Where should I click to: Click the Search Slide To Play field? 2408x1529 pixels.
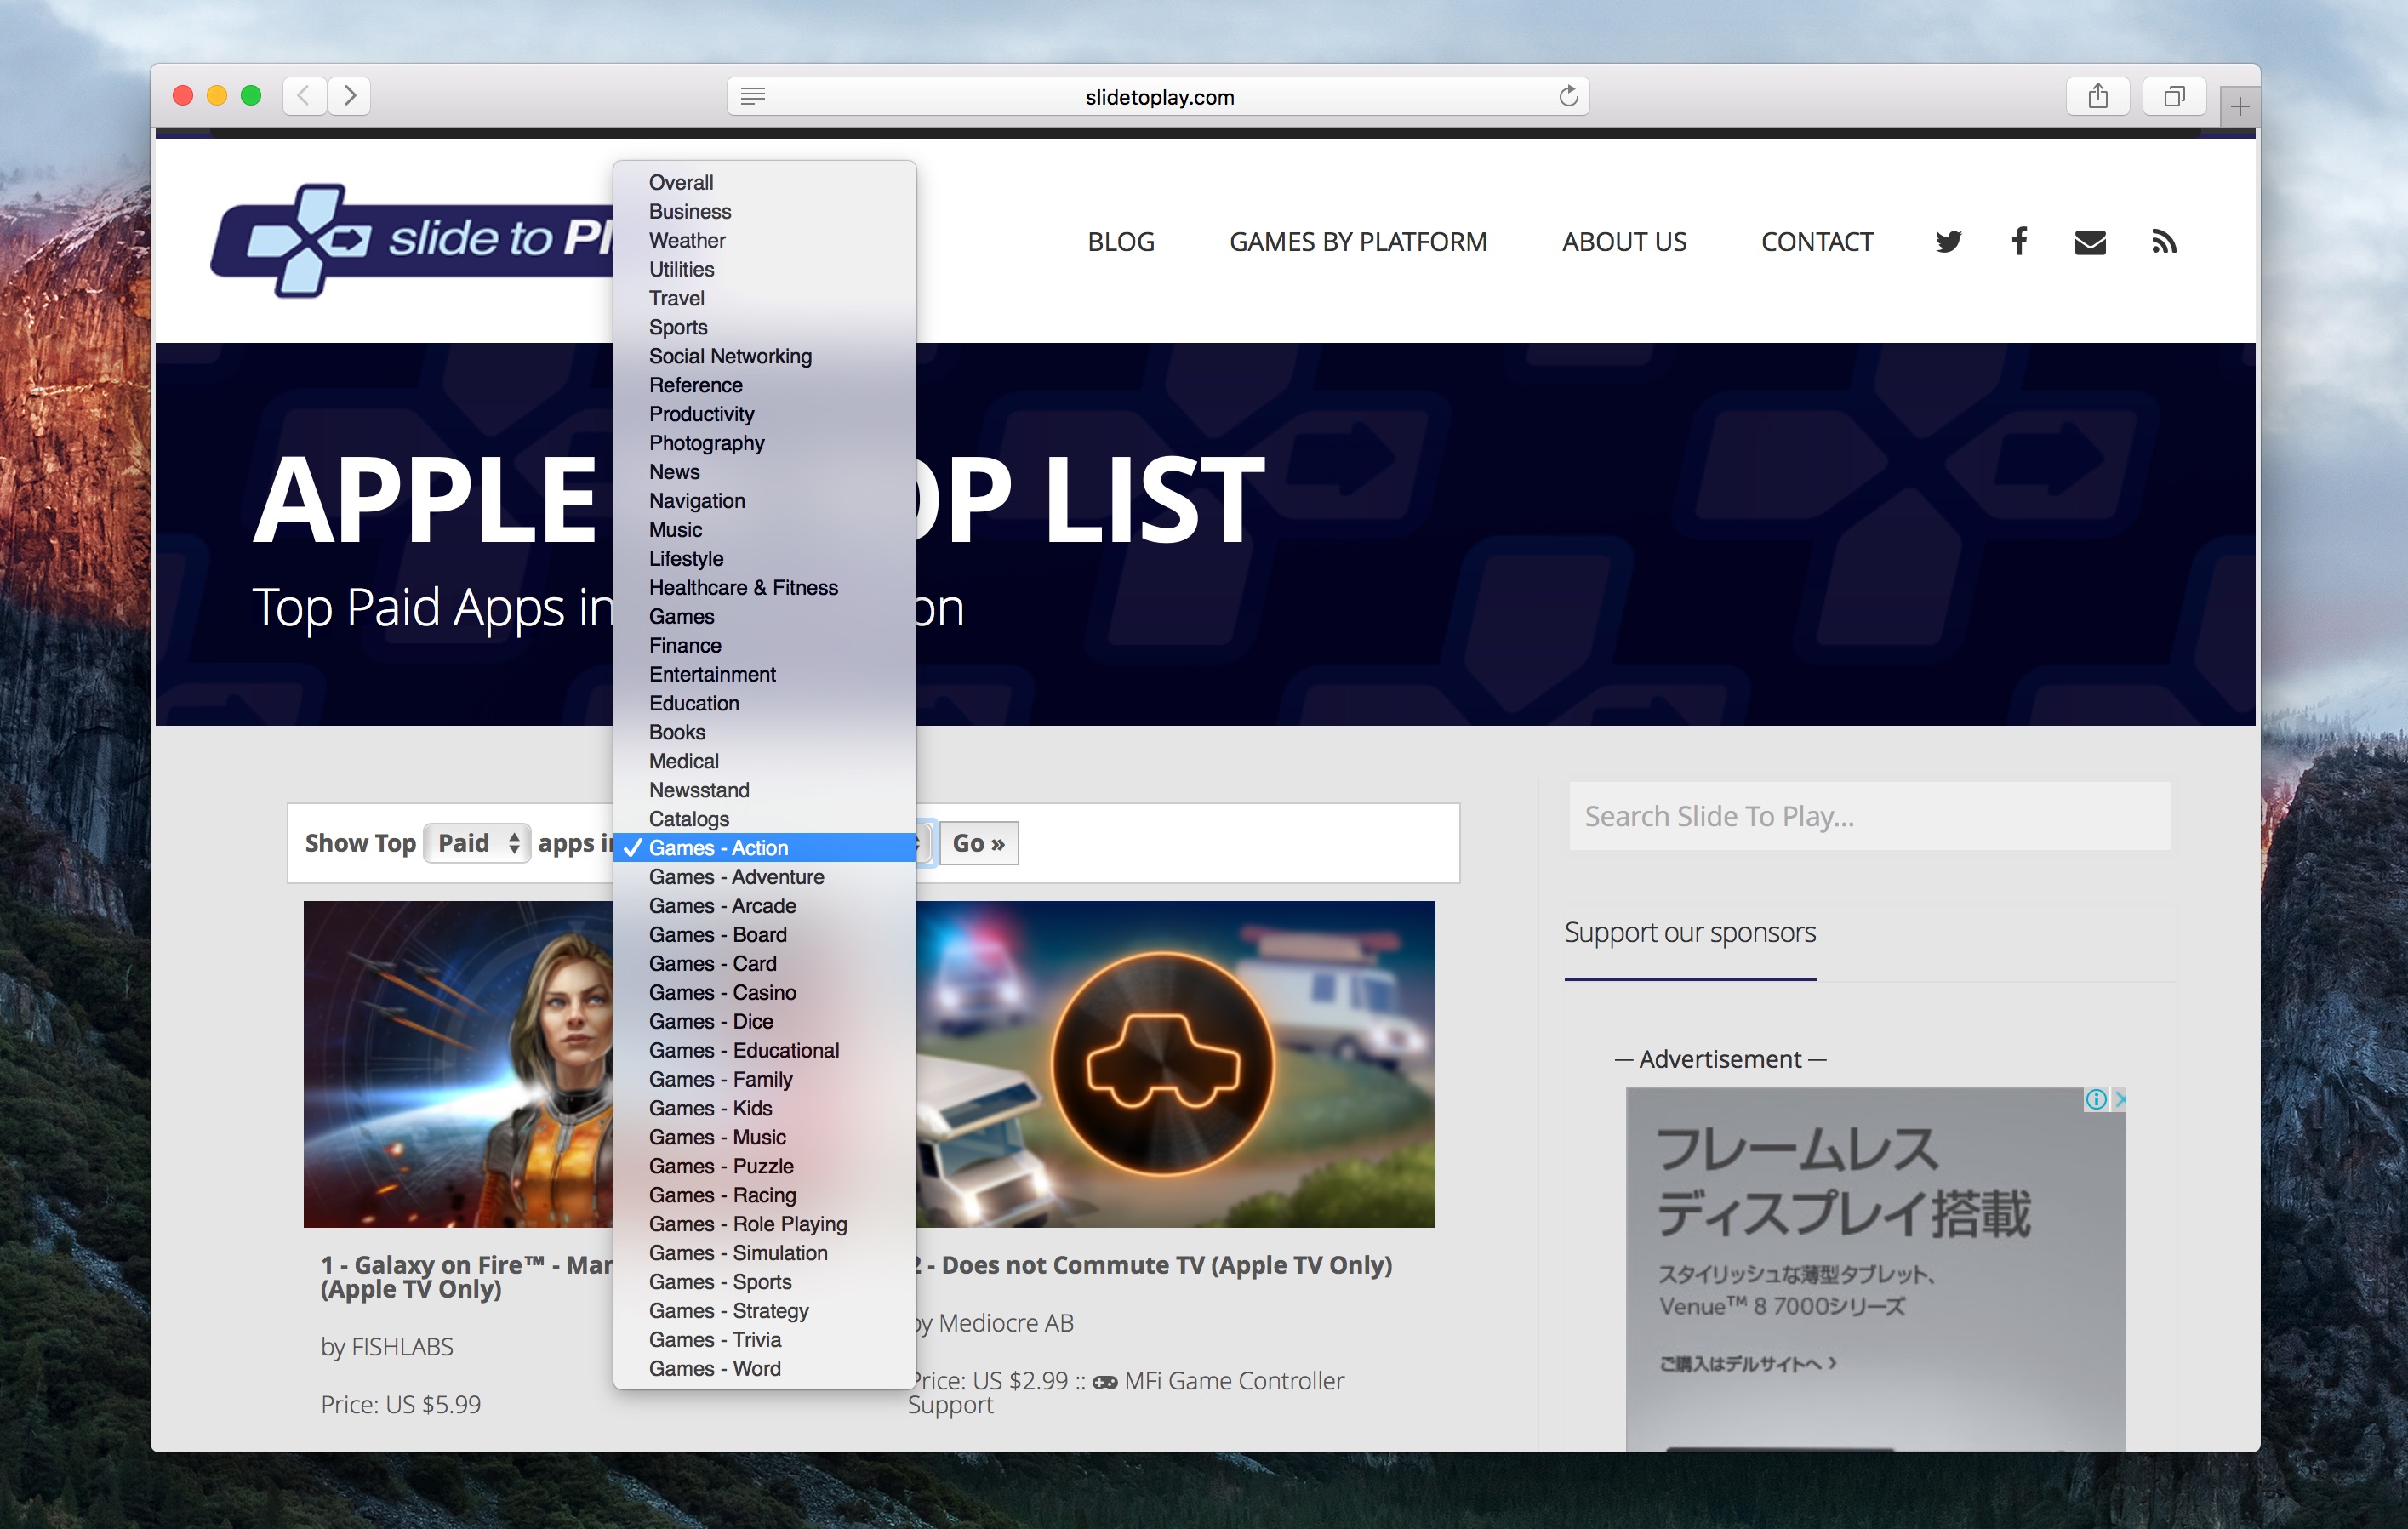[1869, 816]
